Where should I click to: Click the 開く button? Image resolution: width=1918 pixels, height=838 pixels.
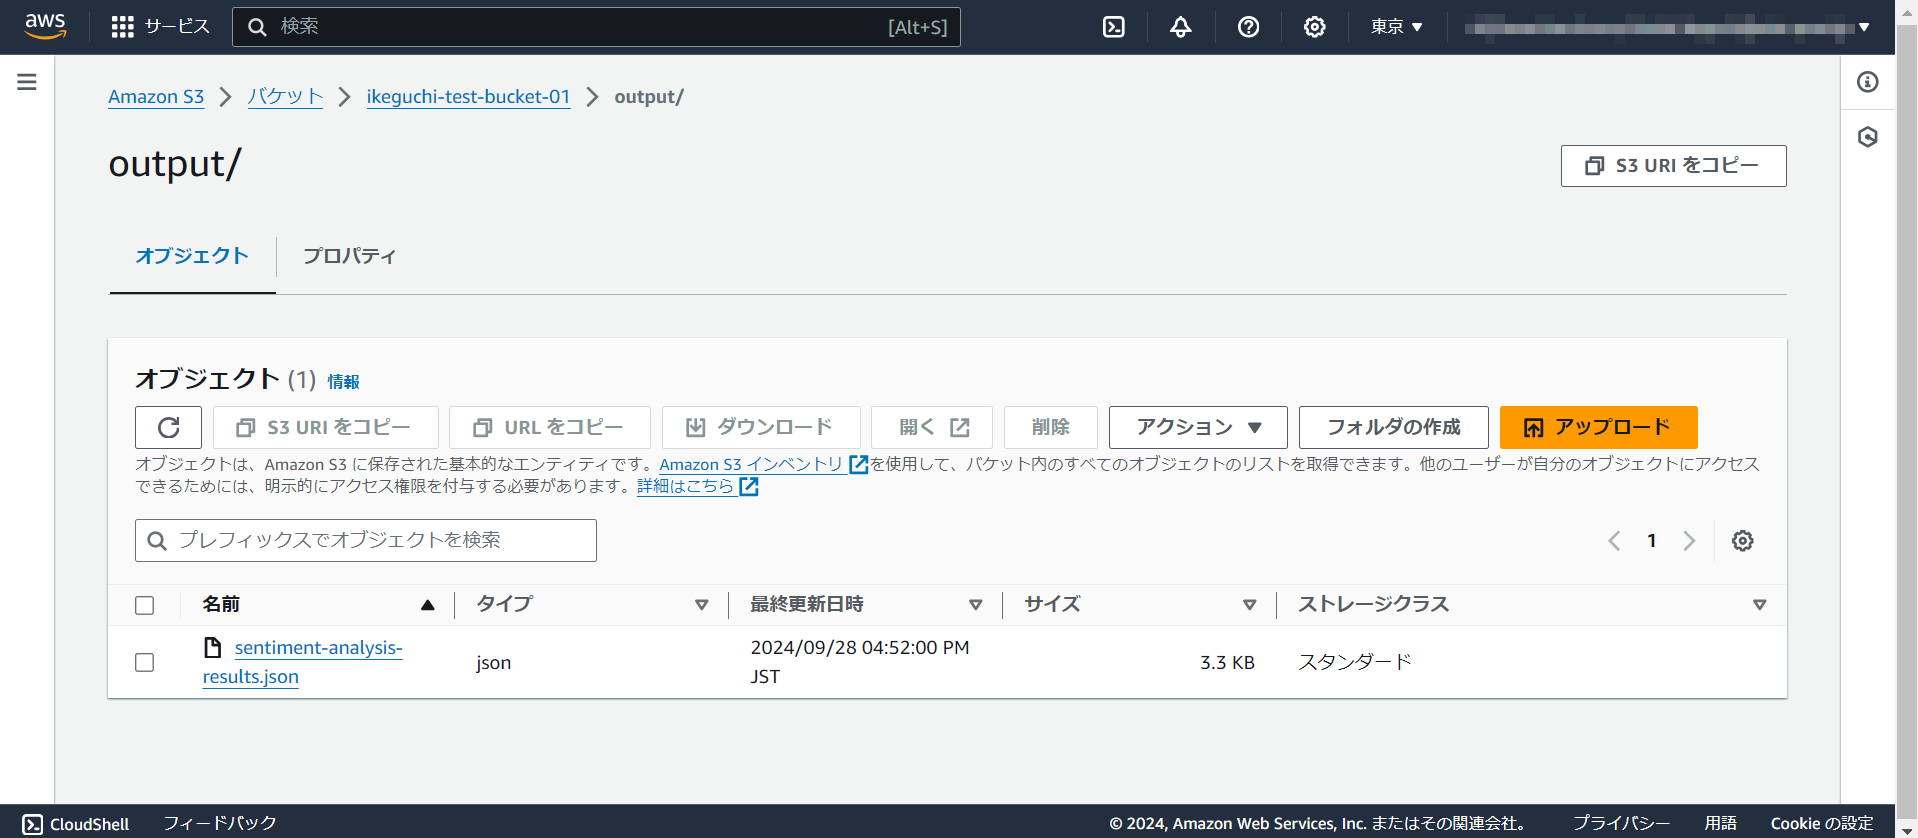click(931, 428)
